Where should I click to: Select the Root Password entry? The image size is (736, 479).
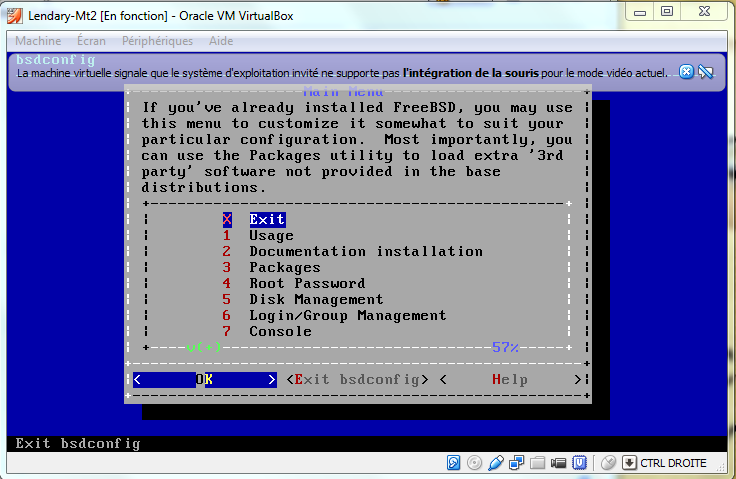(307, 283)
